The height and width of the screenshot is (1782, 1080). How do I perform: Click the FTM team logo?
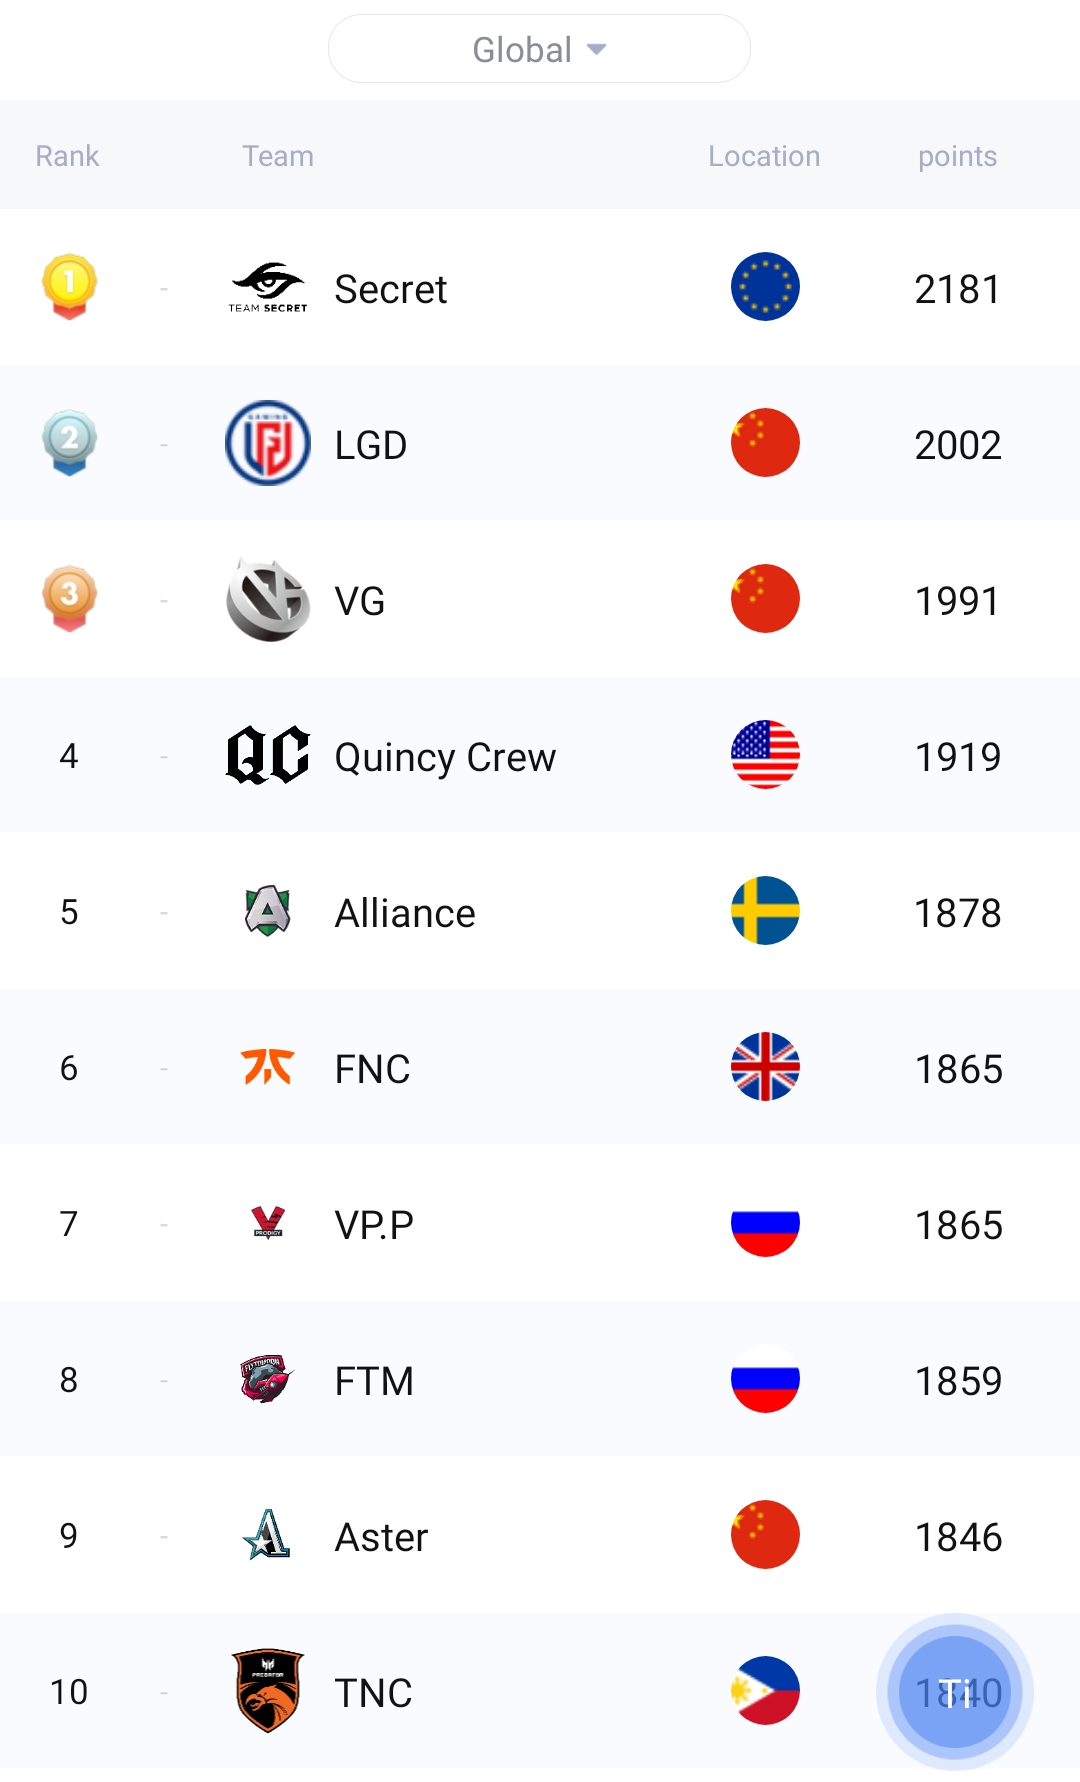point(267,1379)
